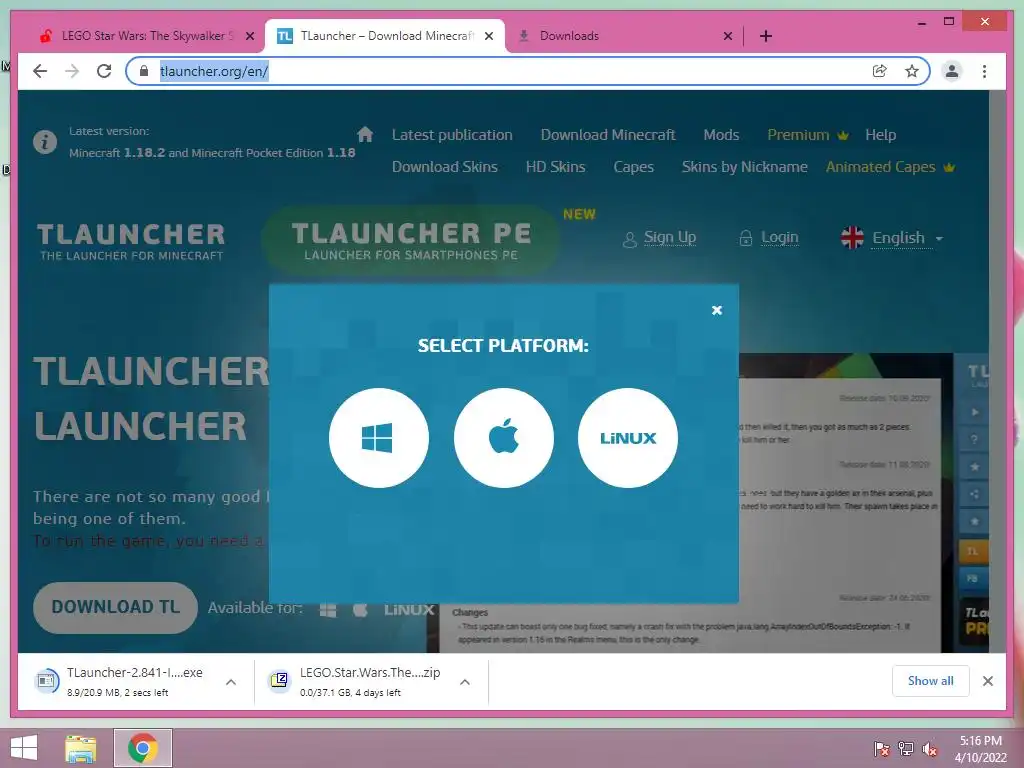Close the LEGO Star Wars tab
The height and width of the screenshot is (768, 1024).
250,37
